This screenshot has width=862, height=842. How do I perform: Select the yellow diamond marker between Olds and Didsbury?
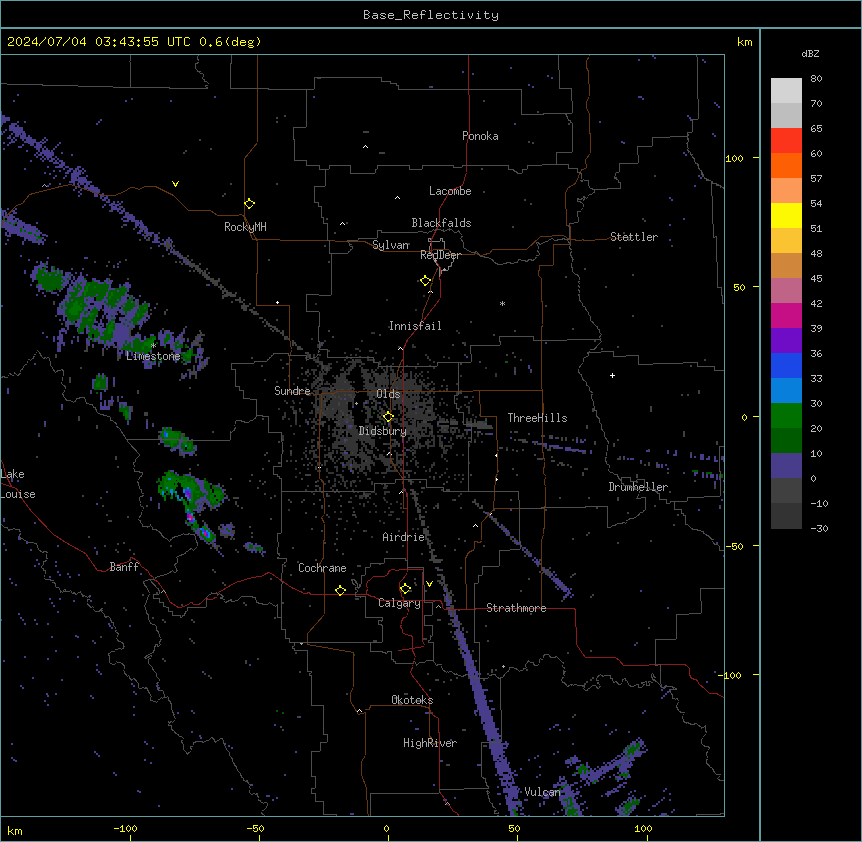388,416
